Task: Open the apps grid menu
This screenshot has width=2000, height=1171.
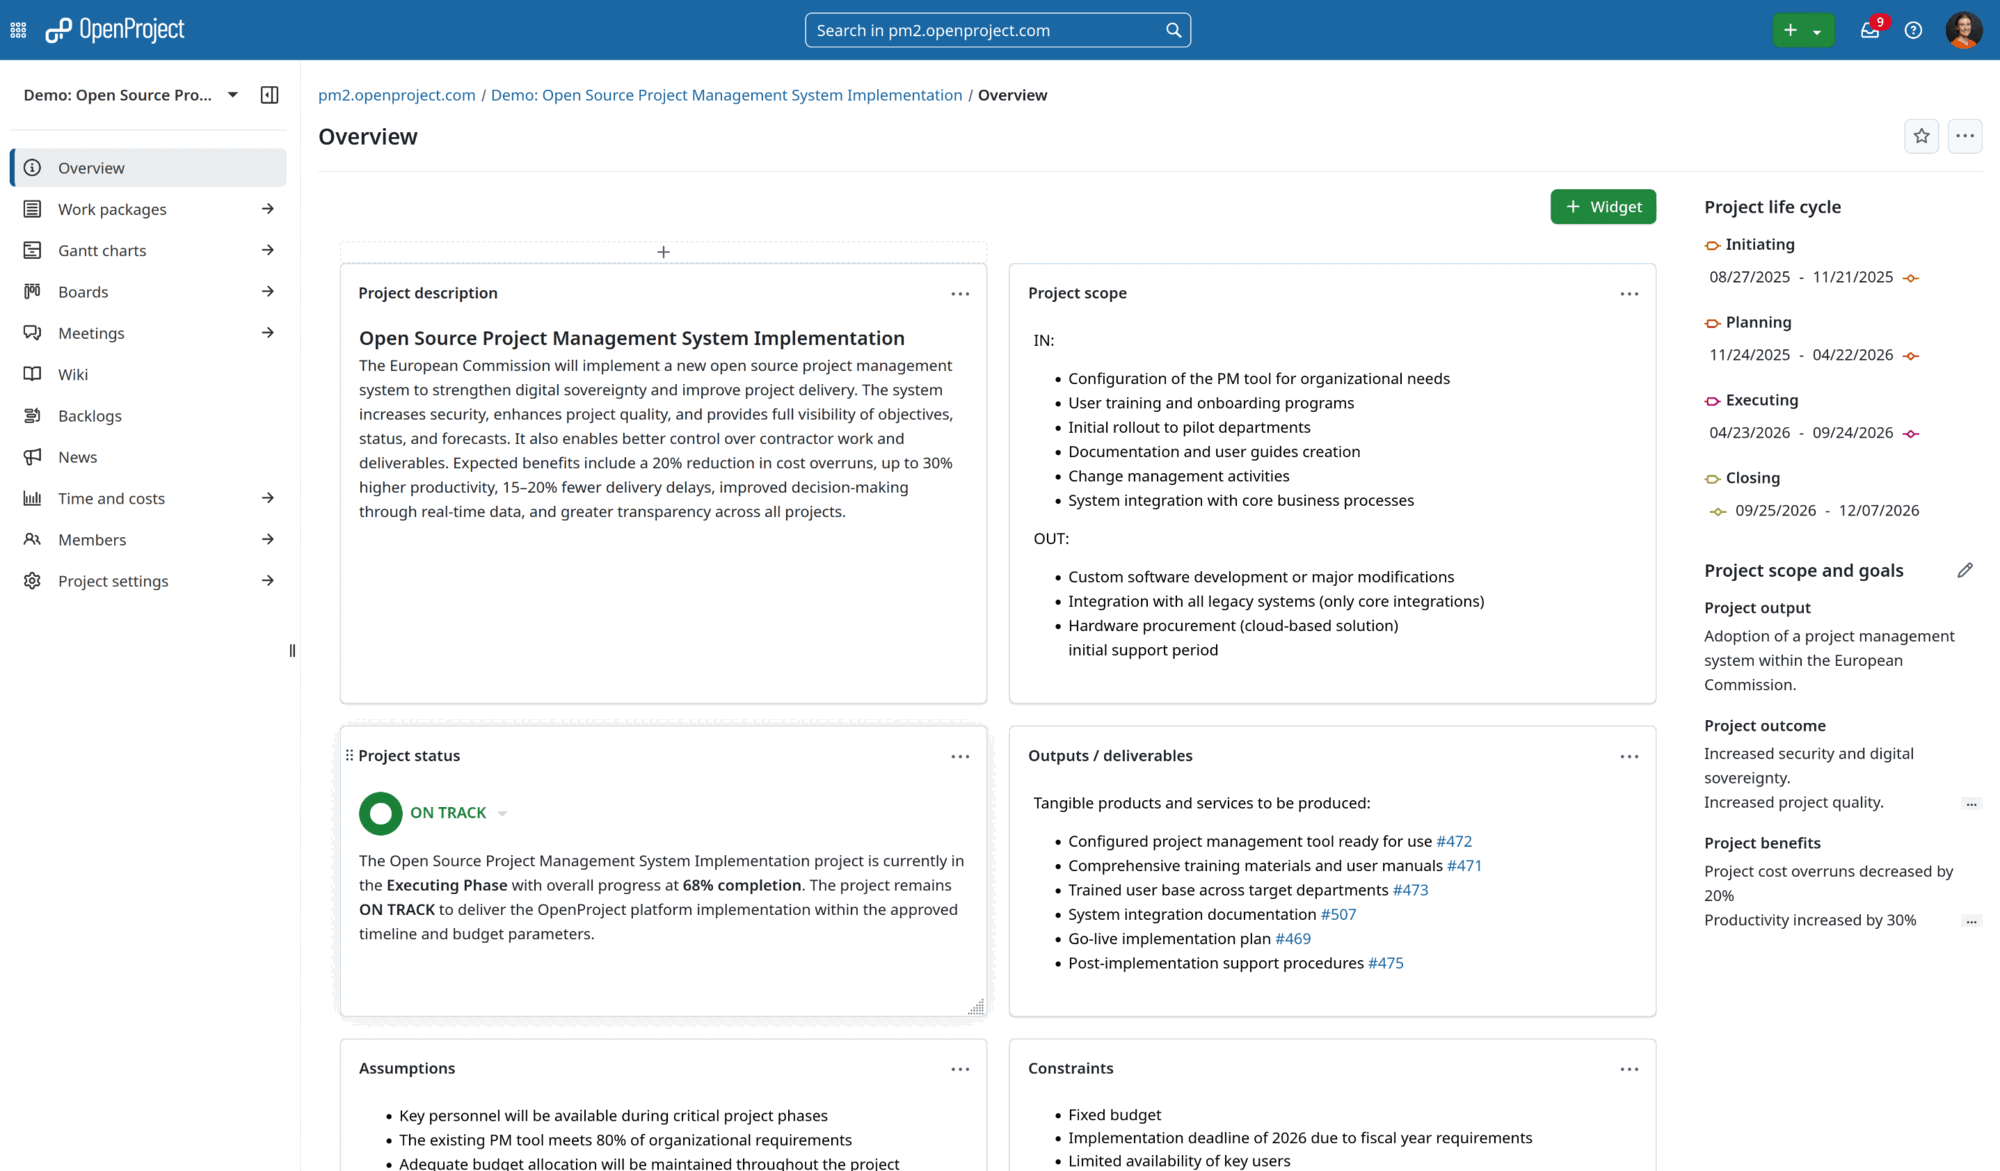Action: click(17, 30)
